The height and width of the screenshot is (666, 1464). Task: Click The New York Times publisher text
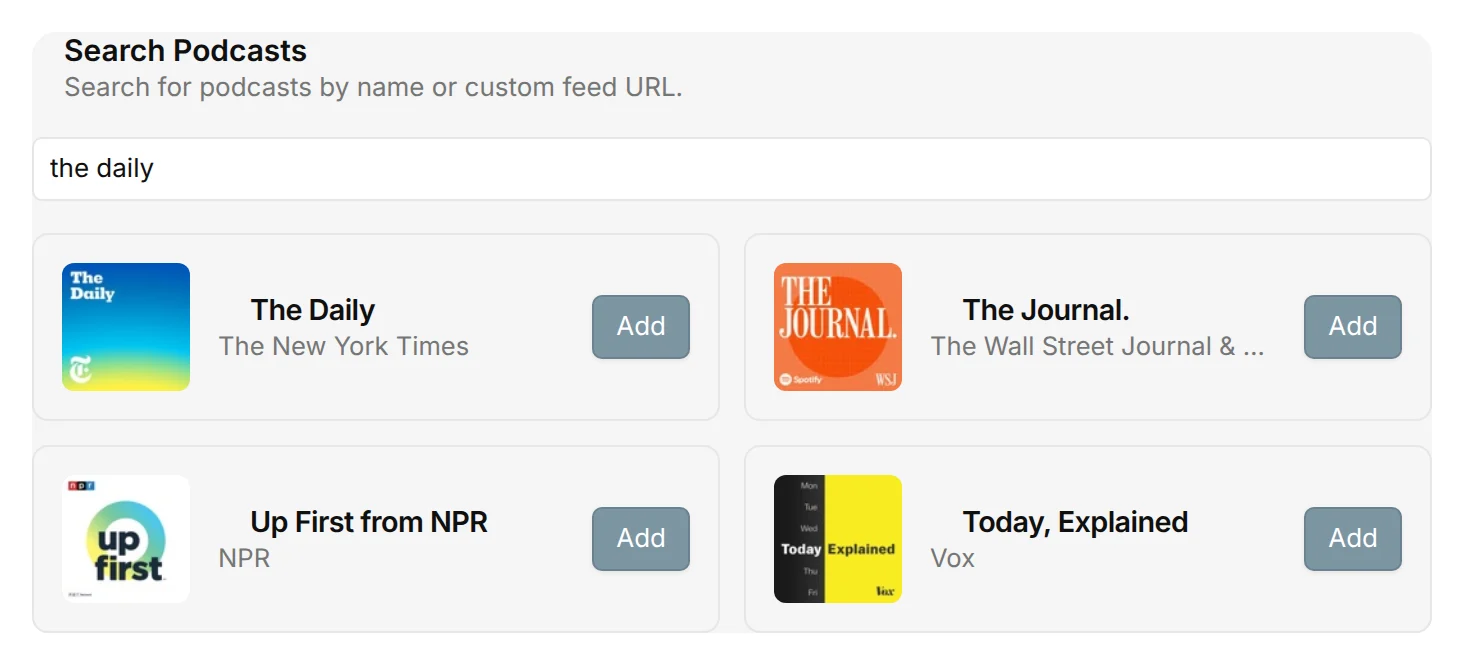point(344,346)
